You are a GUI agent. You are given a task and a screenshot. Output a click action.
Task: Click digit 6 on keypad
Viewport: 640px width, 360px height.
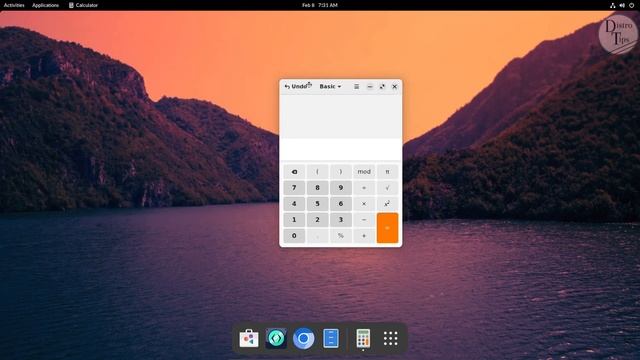coord(341,204)
